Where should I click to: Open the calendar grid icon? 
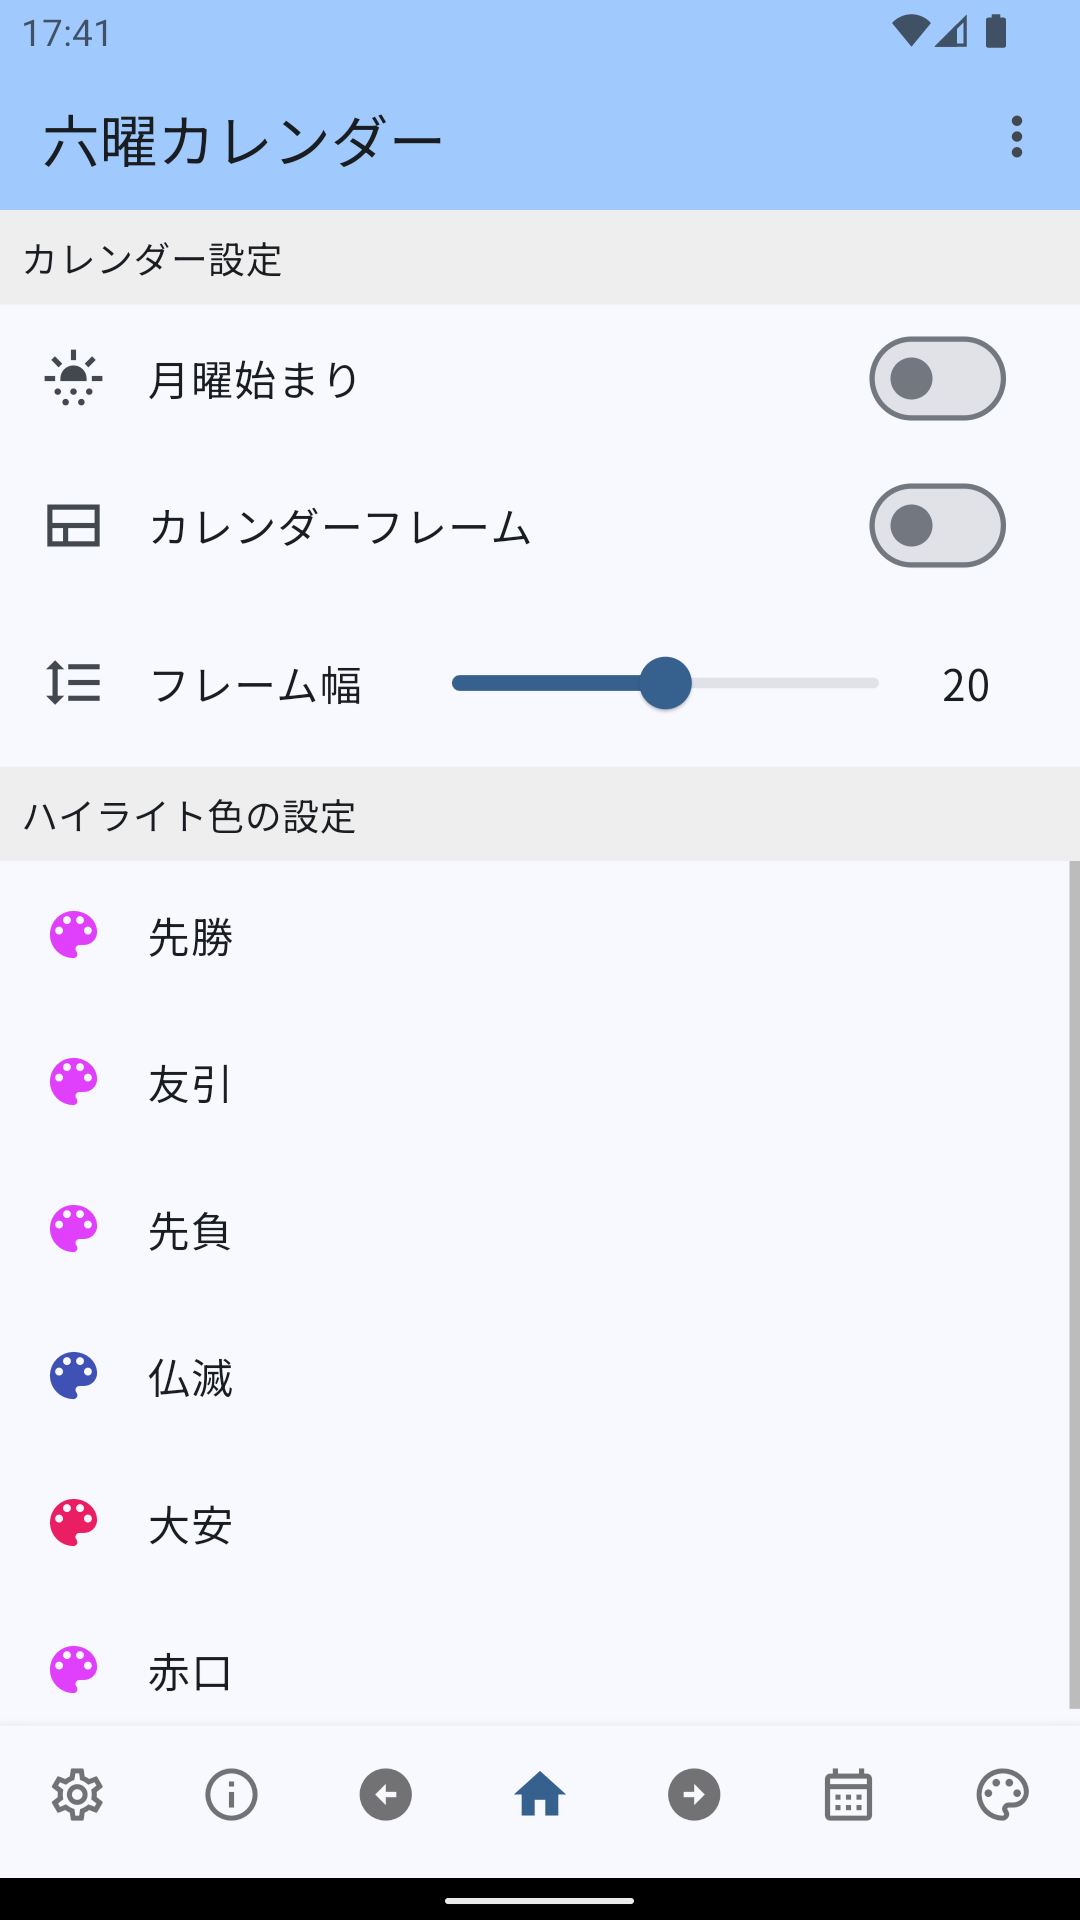point(848,1795)
